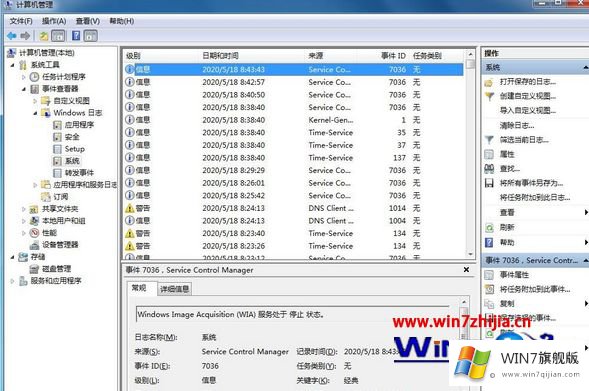Open log 属性 action
This screenshot has height=391, width=589.
(x=507, y=154)
